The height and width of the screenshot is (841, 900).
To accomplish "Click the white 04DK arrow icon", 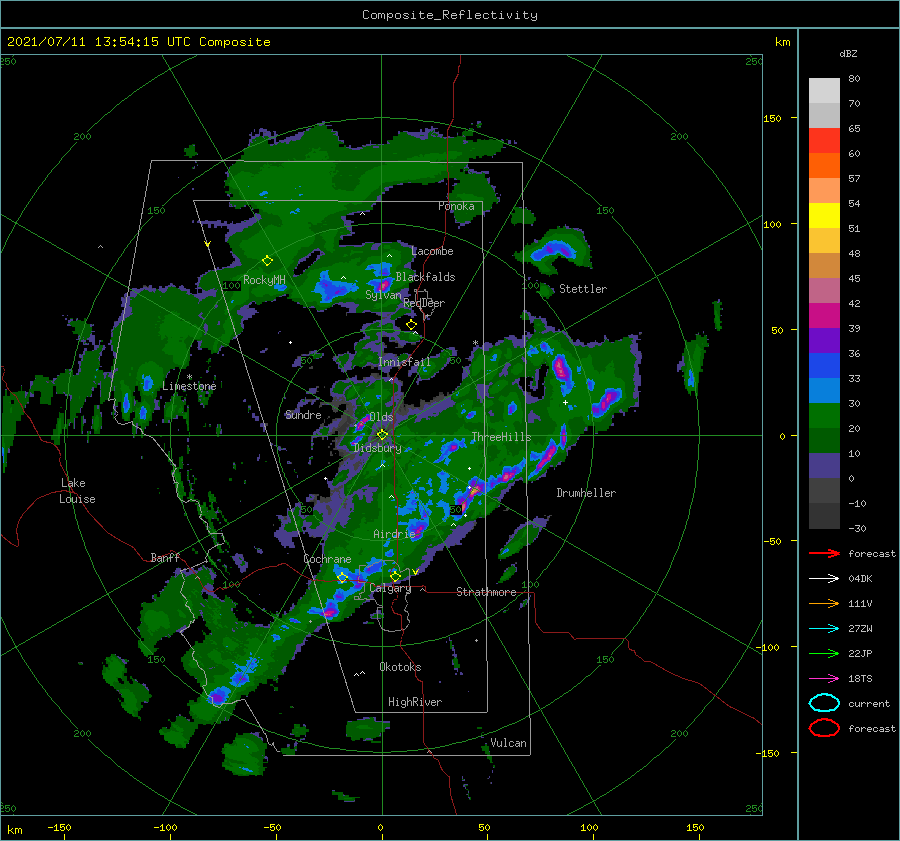I will coord(824,578).
